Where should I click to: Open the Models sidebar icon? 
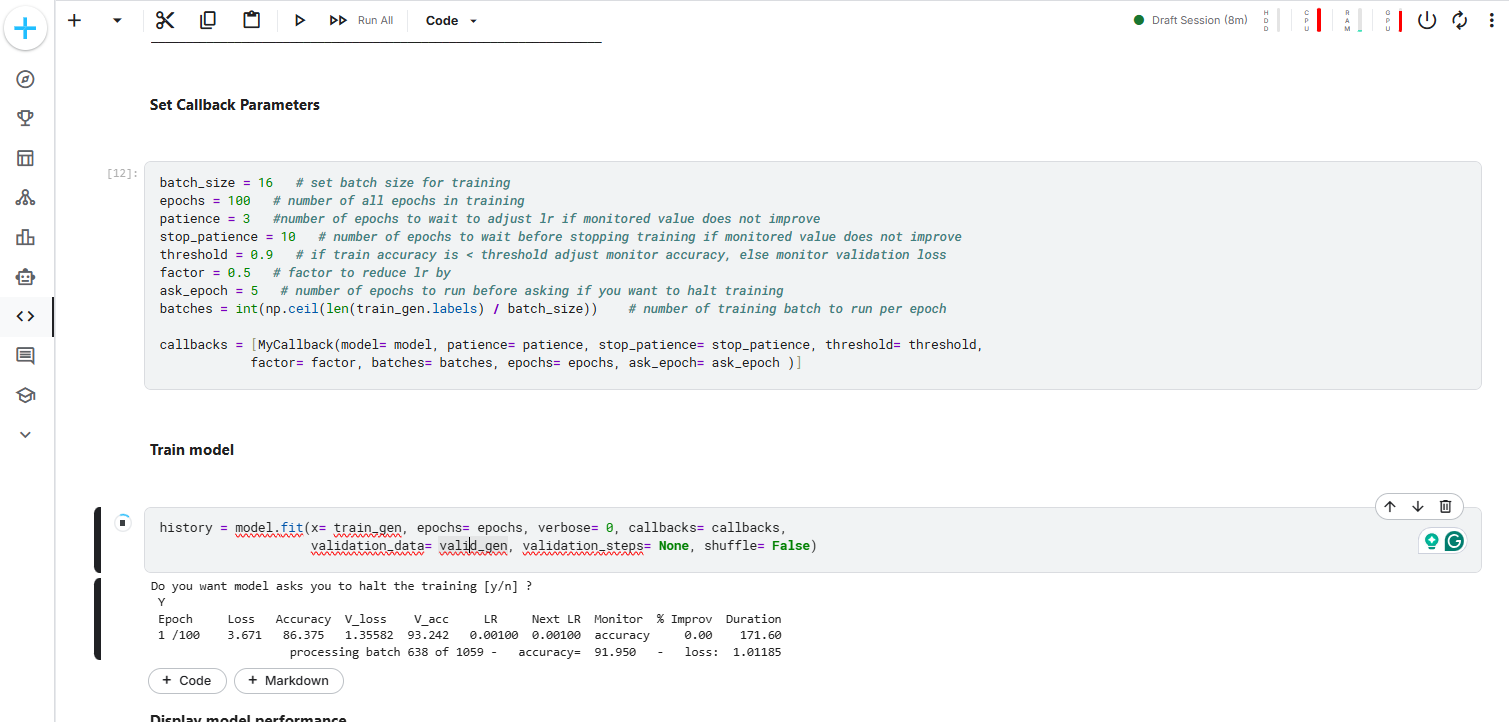point(25,197)
